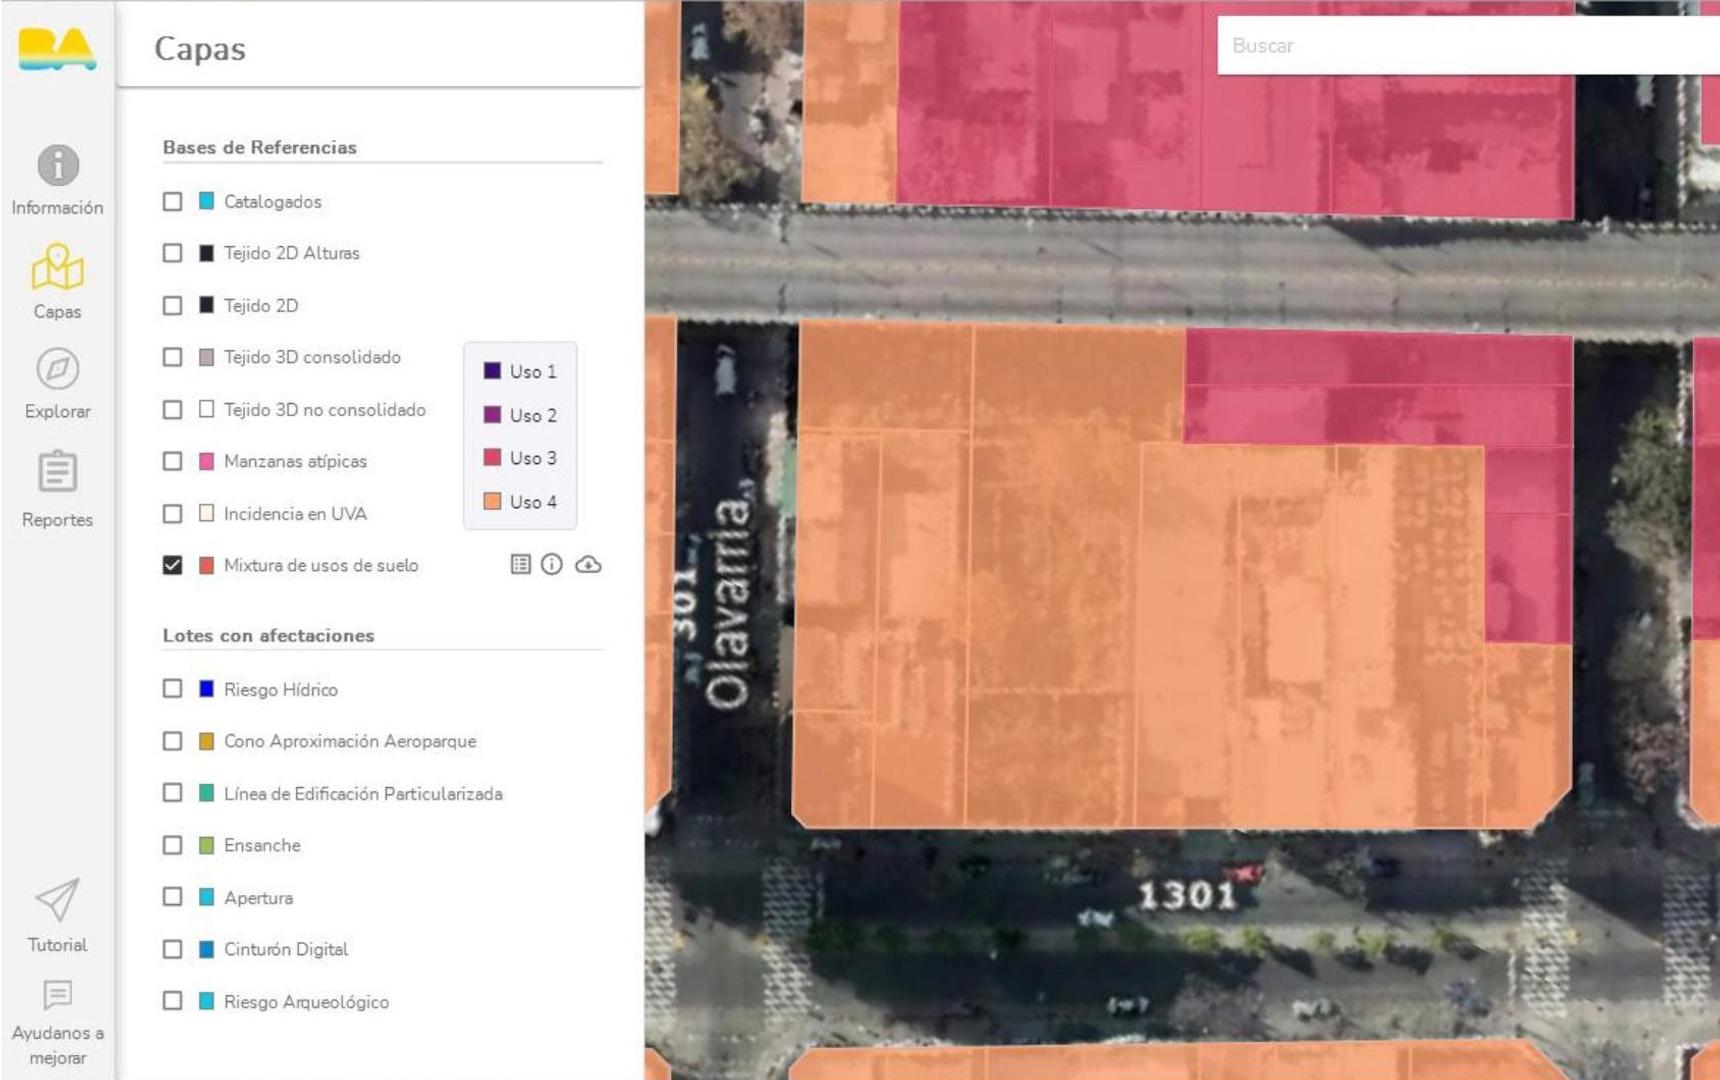Enable the Catalogados layer checkbox
Image resolution: width=1720 pixels, height=1080 pixels.
[x=173, y=202]
